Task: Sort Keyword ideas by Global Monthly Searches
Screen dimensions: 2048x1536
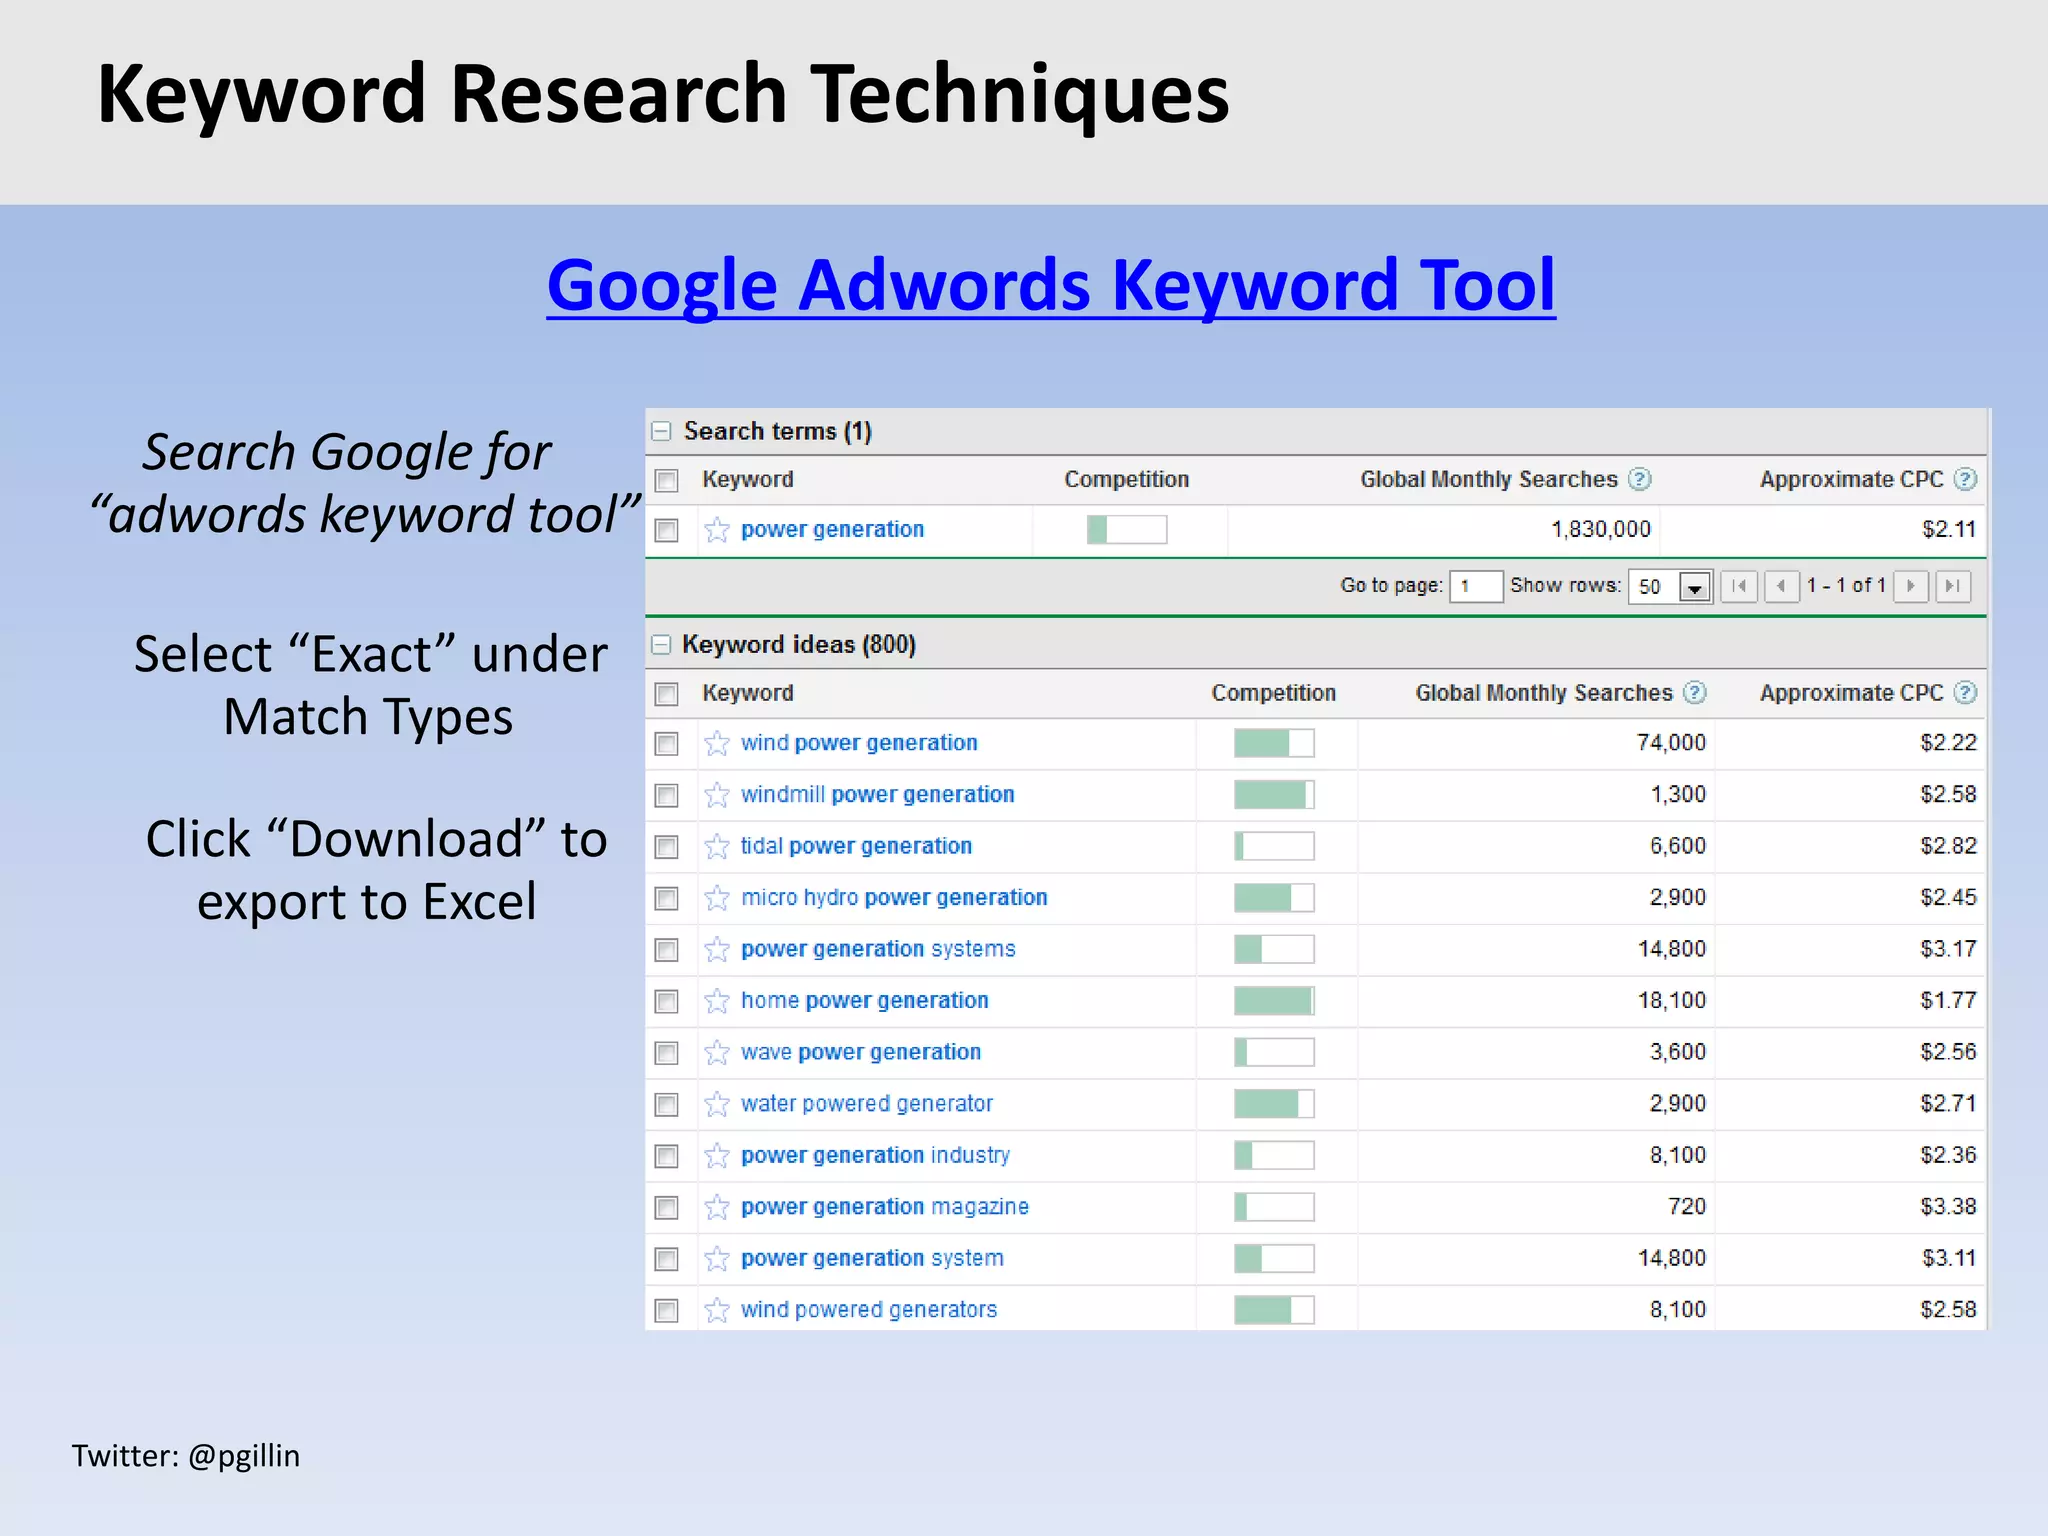Action: pyautogui.click(x=1543, y=693)
